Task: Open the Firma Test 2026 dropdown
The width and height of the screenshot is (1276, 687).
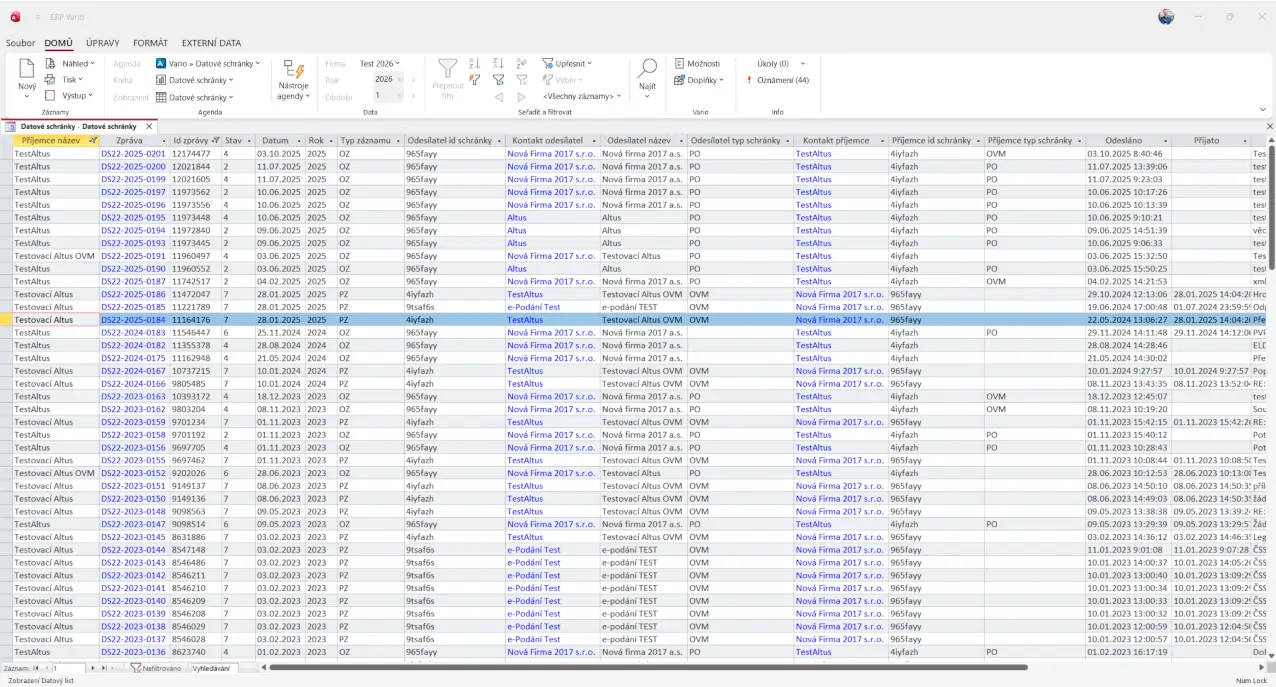Action: pos(379,63)
